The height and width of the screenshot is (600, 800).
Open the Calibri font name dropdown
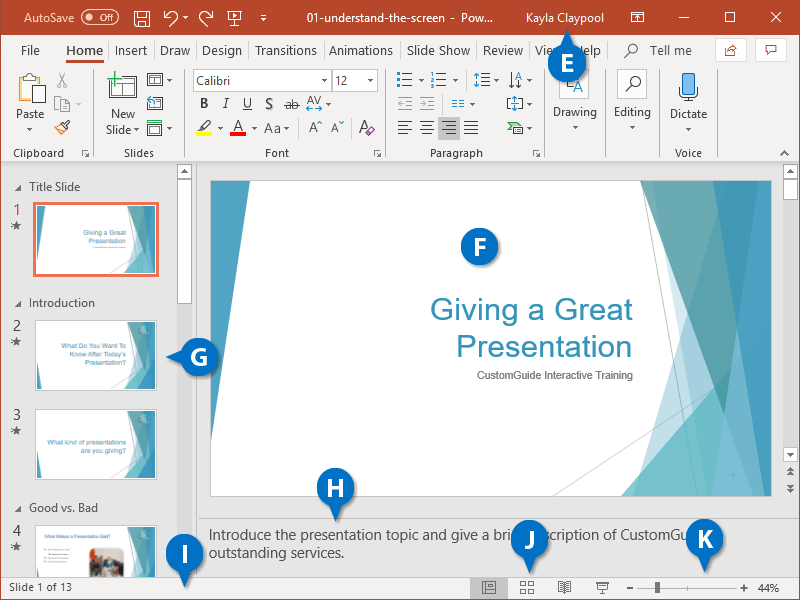click(260, 80)
